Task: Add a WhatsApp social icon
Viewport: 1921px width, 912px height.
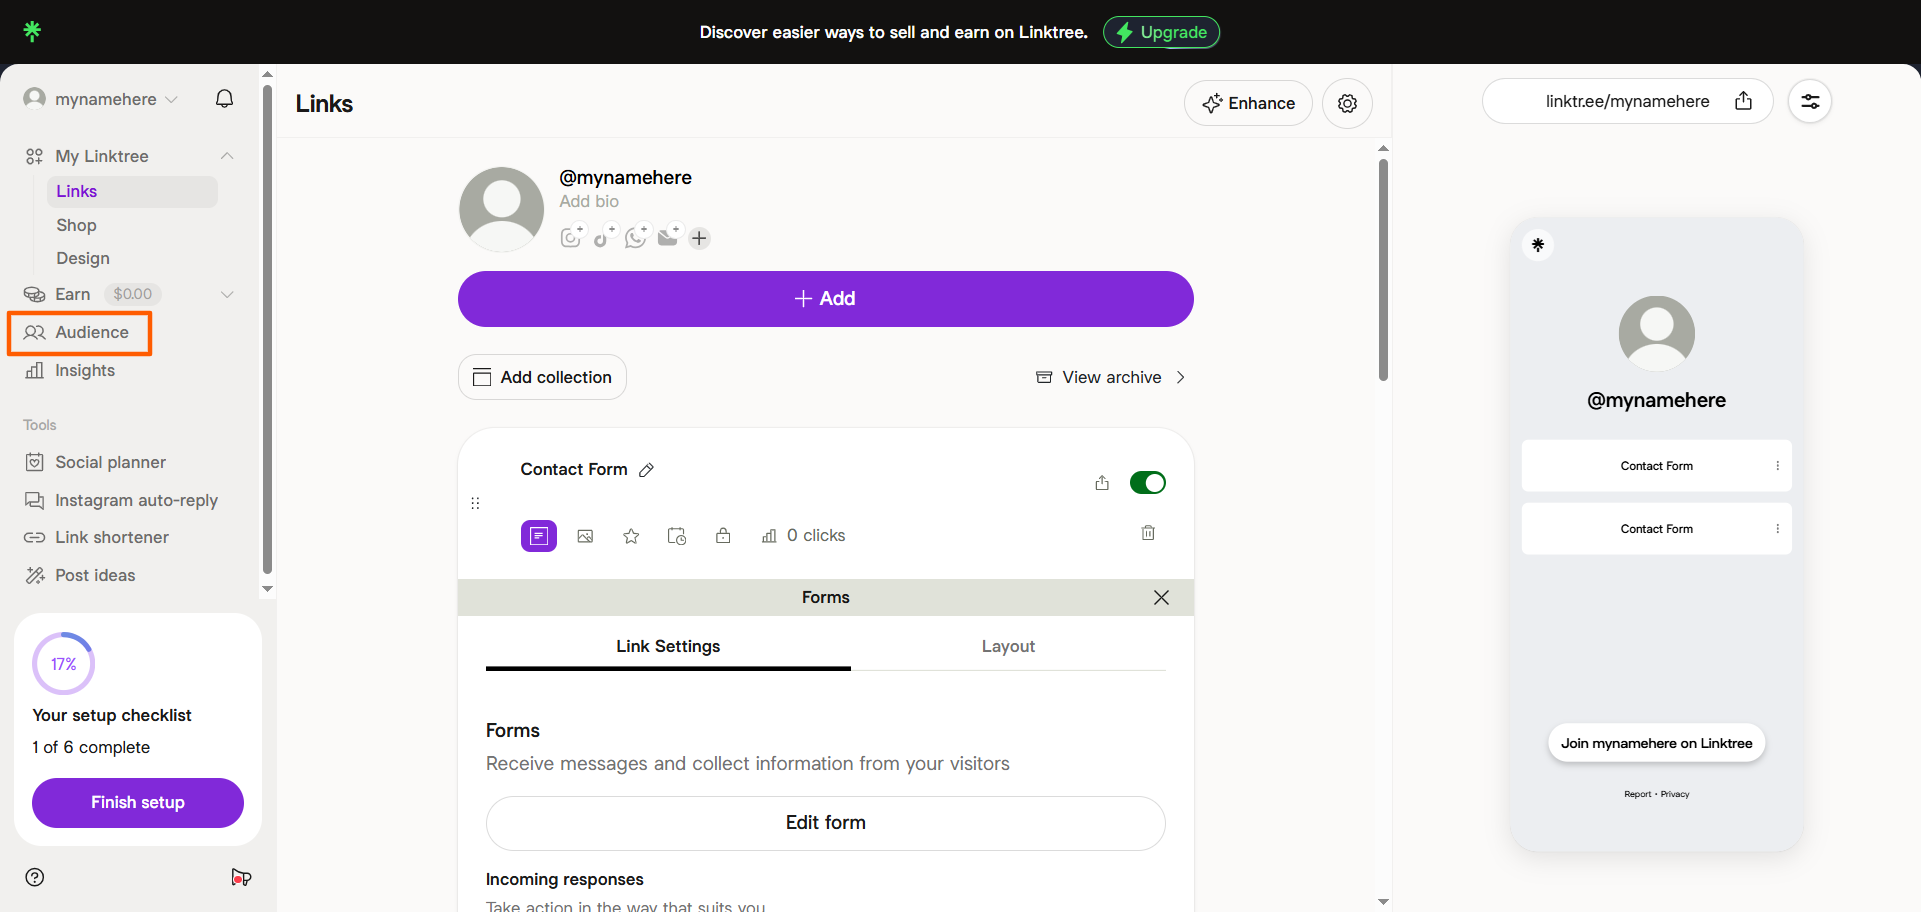Action: [636, 237]
